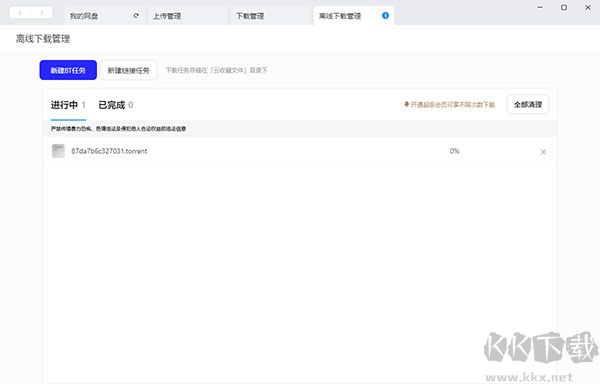This screenshot has width=600, height=384.
Task: Click the 离线下载管理 page heading
Action: pyautogui.click(x=43, y=39)
